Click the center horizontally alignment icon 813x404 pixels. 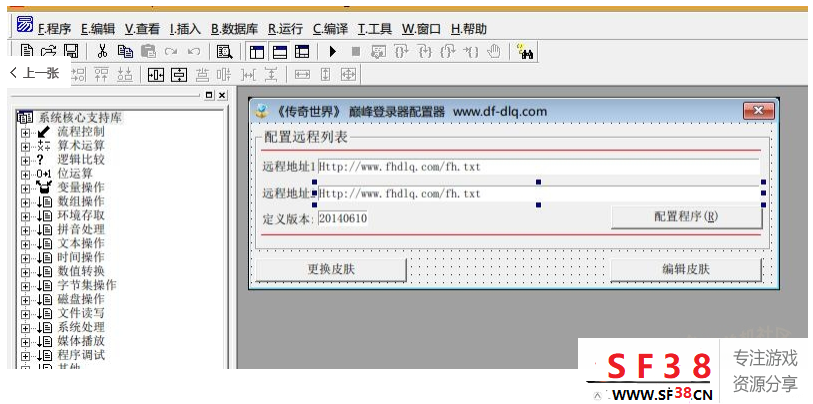(x=156, y=75)
